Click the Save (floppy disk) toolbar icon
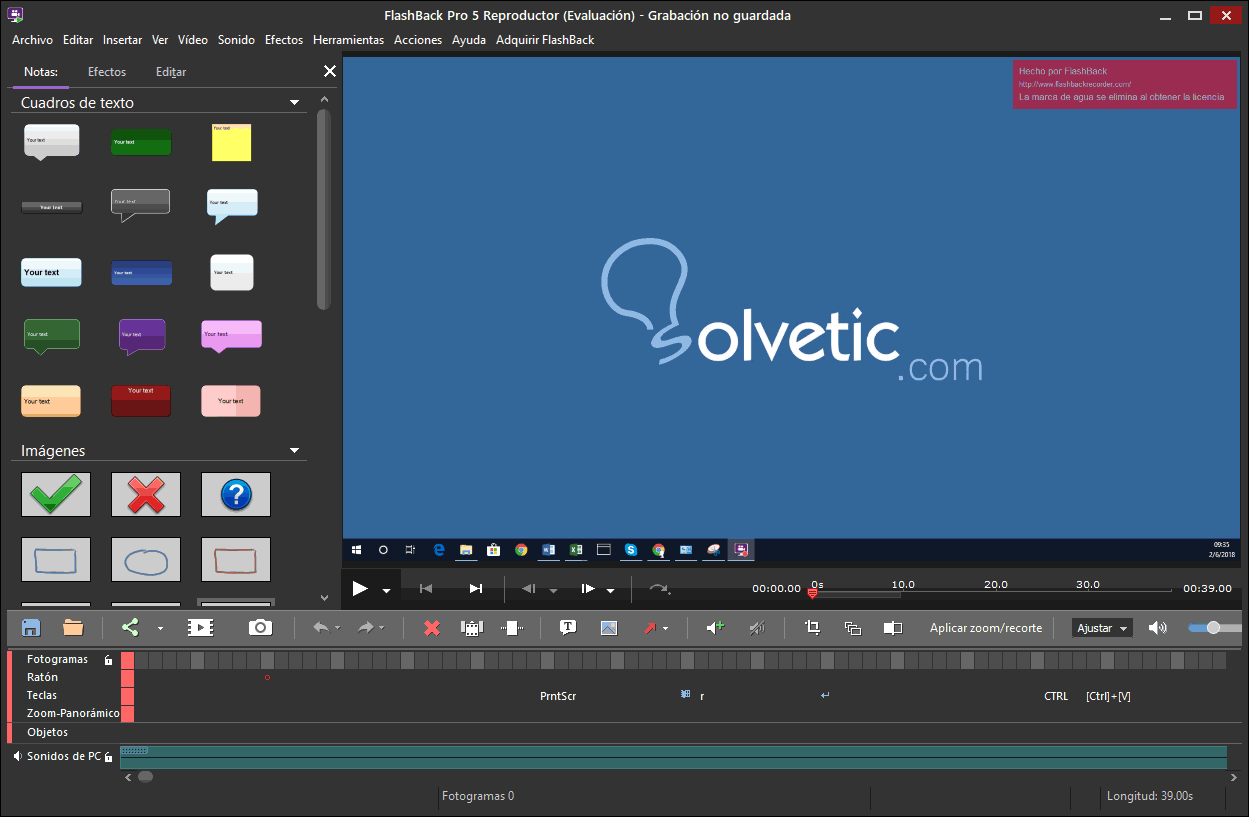 31,628
